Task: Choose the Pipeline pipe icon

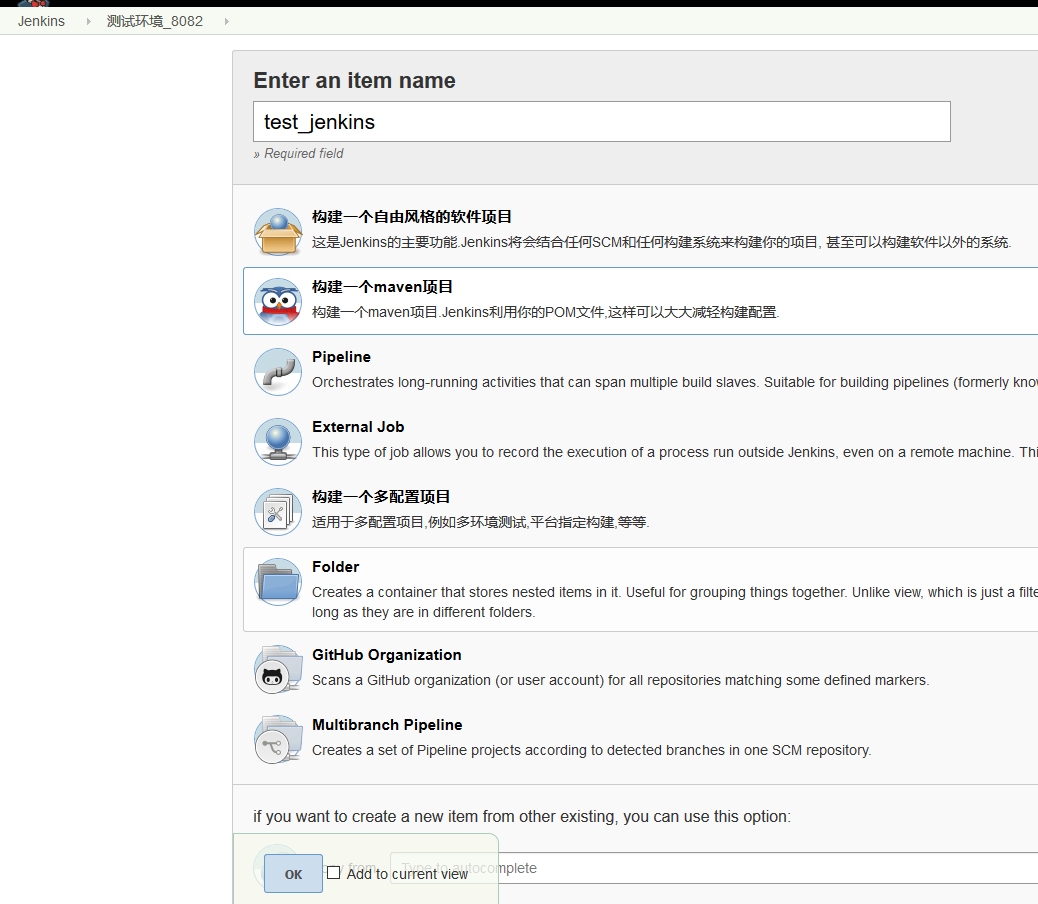Action: click(x=278, y=372)
